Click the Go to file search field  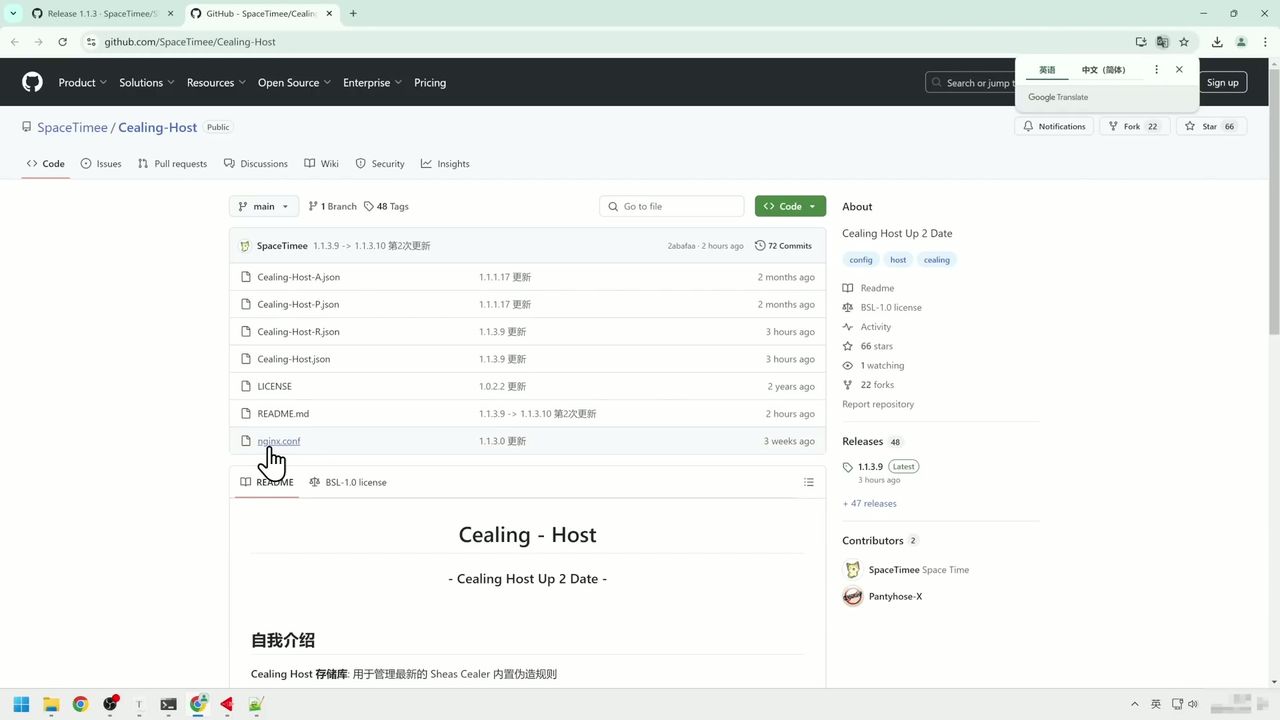click(x=680, y=206)
